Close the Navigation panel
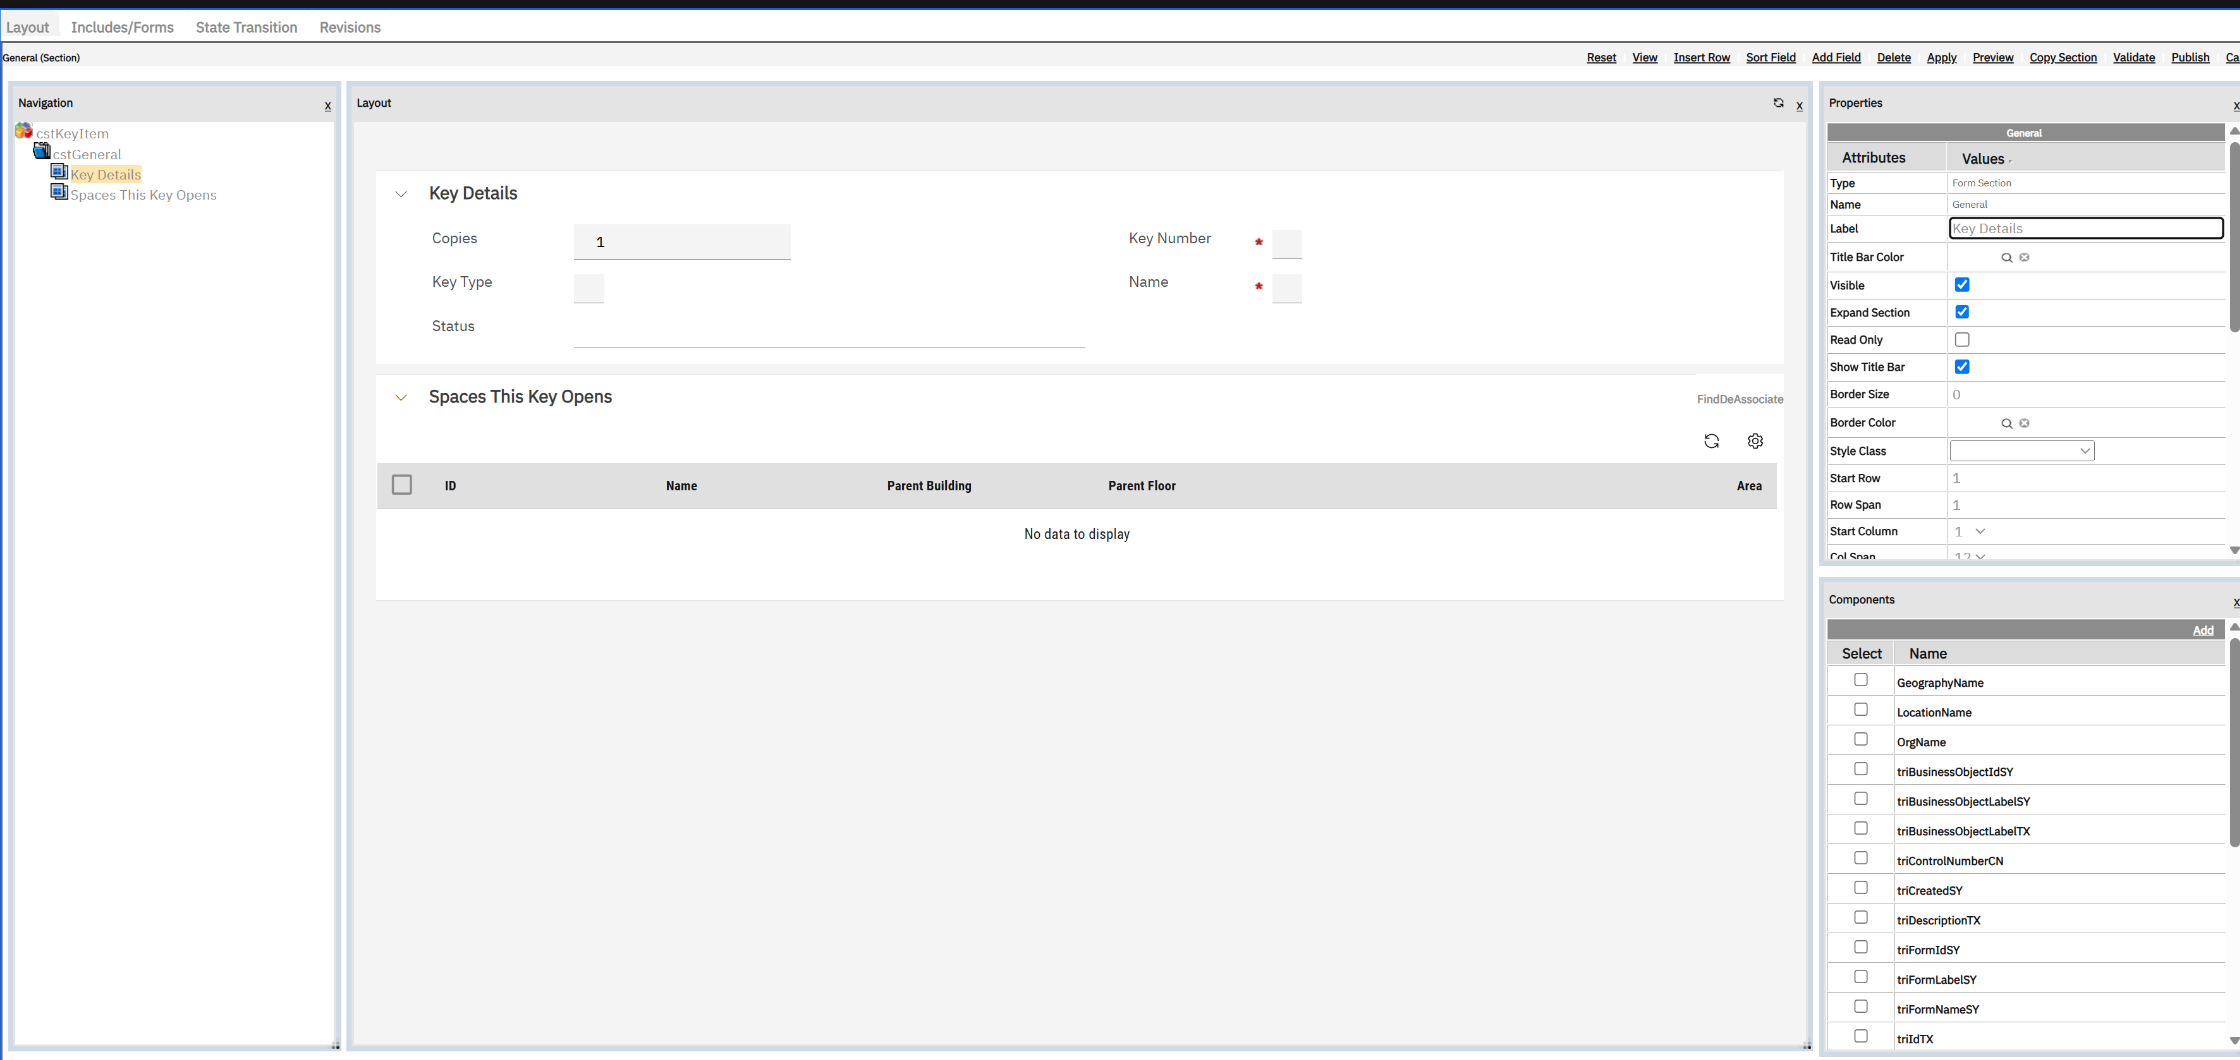The image size is (2240, 1060). 327,106
